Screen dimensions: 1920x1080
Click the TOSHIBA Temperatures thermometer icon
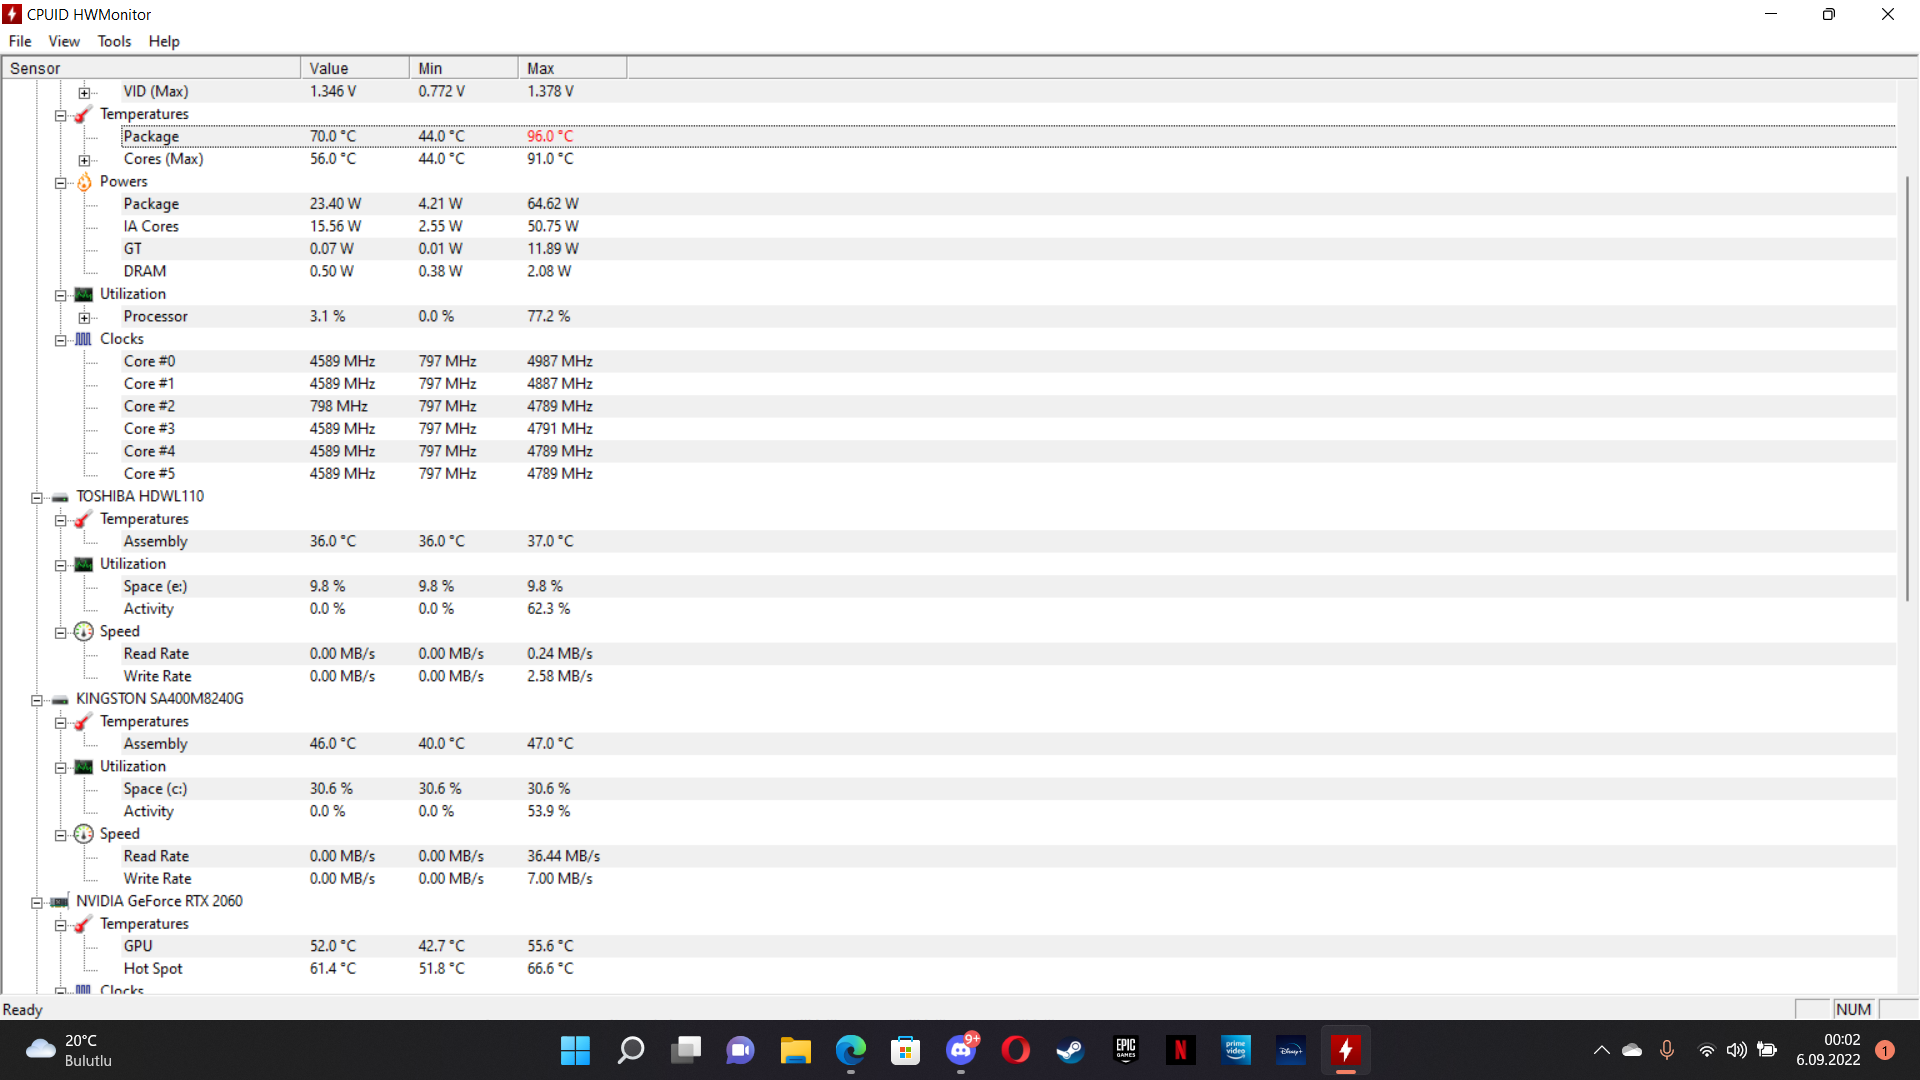[84, 519]
